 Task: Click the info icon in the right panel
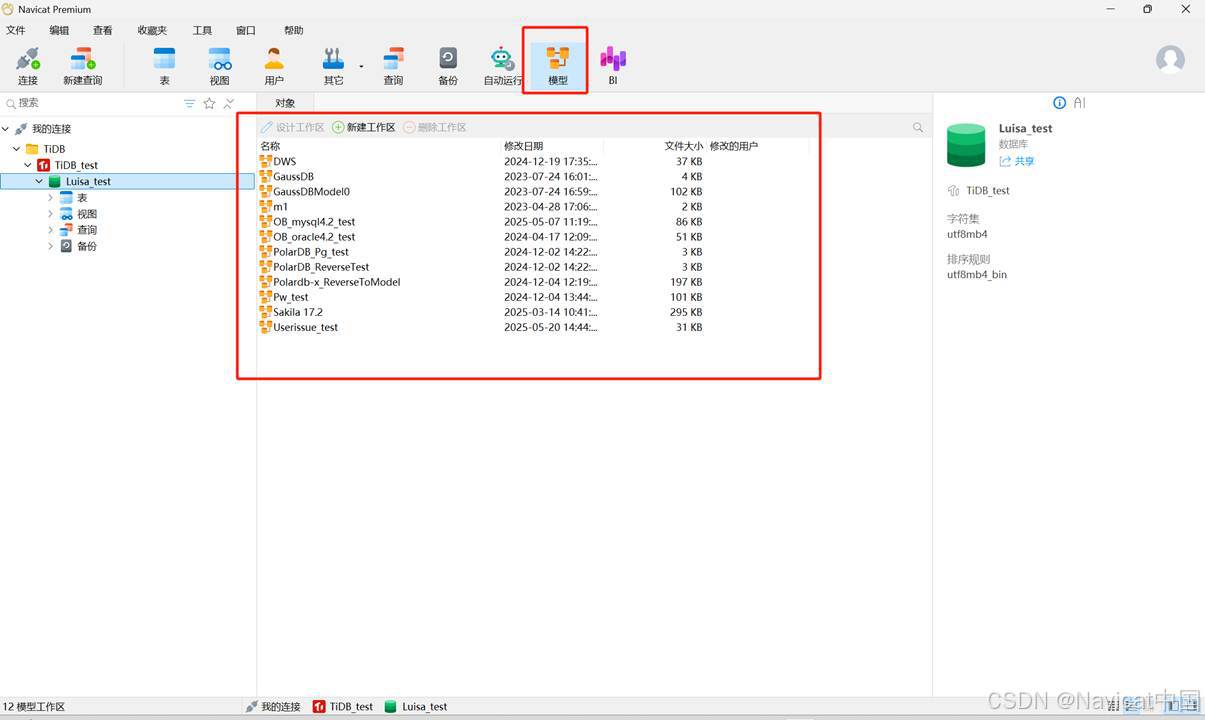pos(1060,103)
